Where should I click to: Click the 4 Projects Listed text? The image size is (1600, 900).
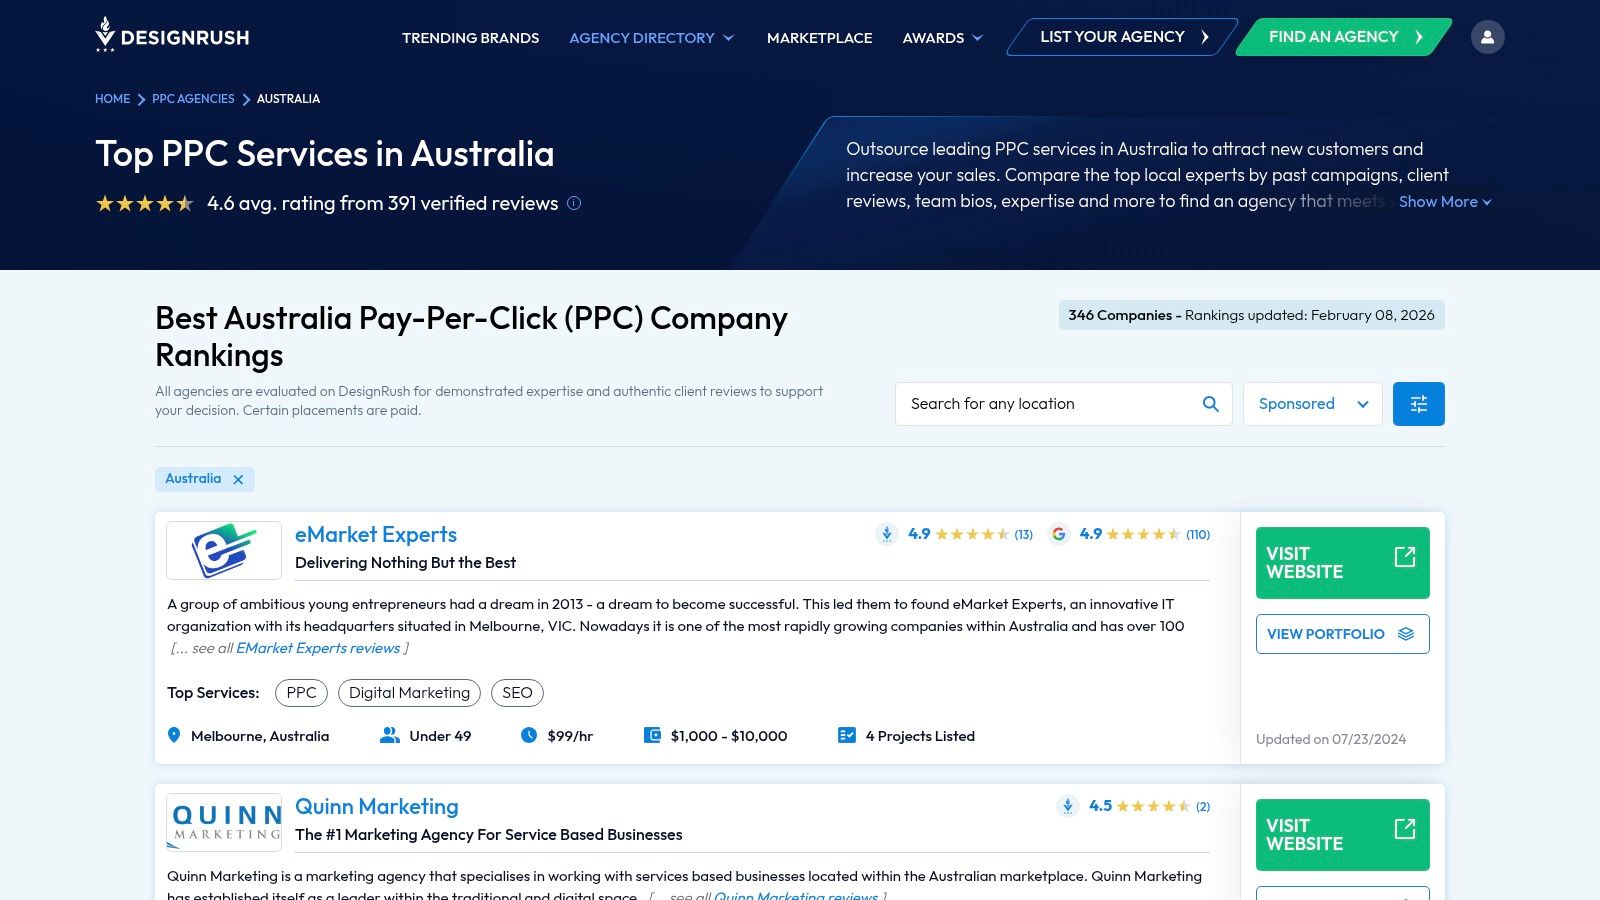pyautogui.click(x=920, y=736)
